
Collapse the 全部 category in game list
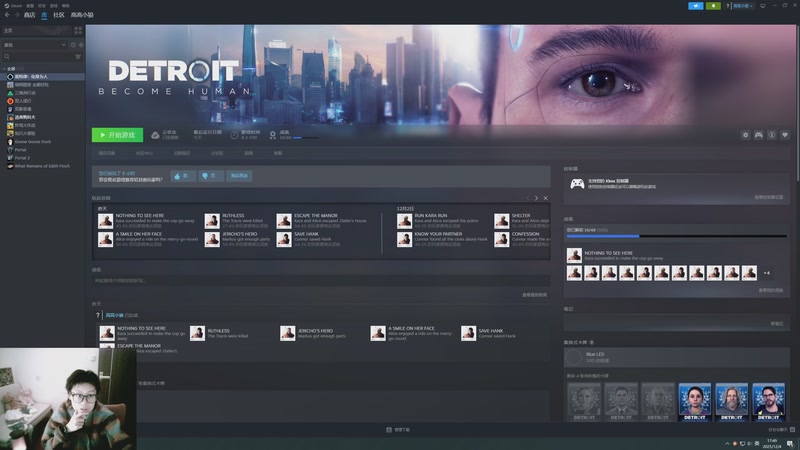pos(5,68)
